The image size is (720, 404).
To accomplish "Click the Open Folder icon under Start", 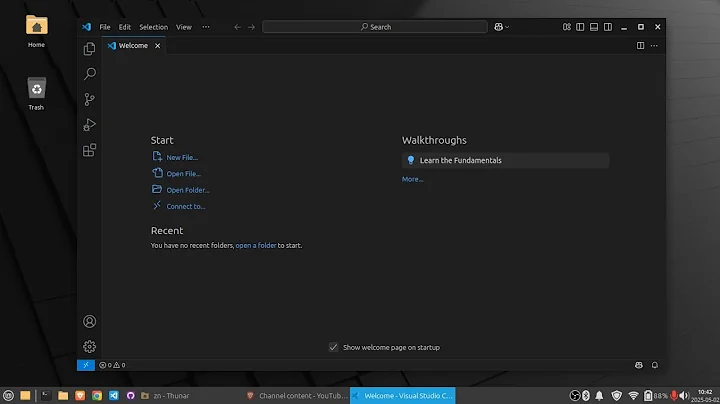I will [157, 189].
